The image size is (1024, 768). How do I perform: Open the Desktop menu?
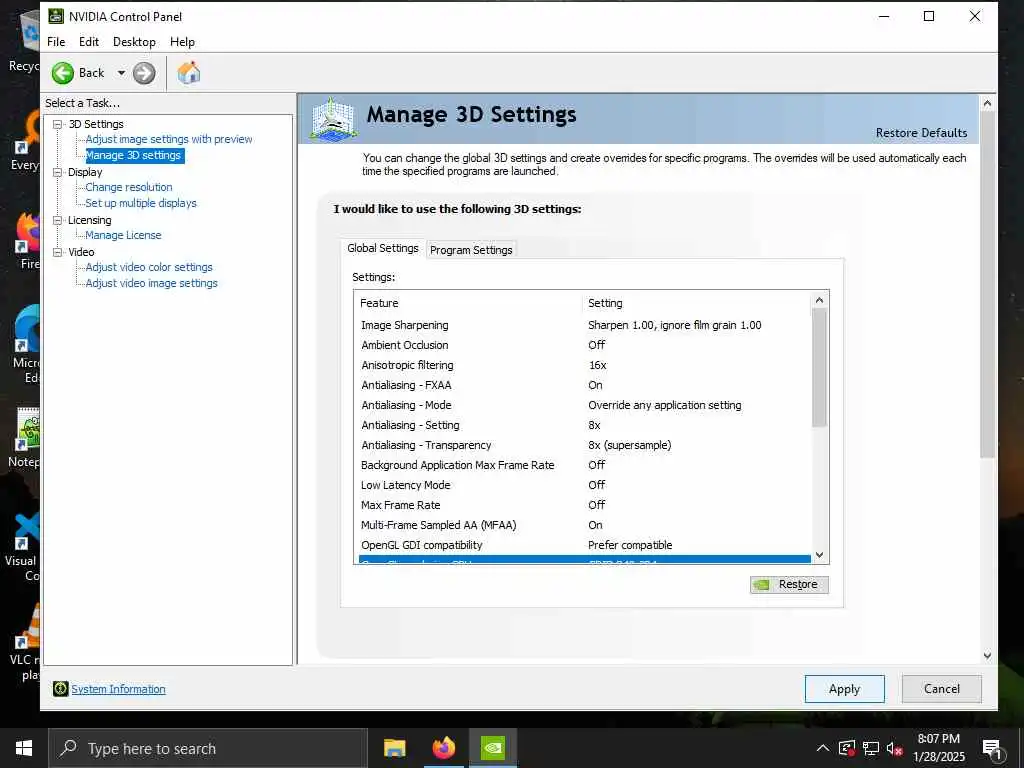(x=134, y=42)
